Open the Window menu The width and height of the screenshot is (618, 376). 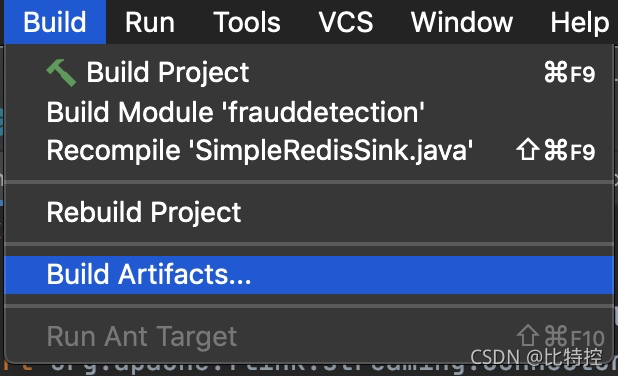[462, 22]
